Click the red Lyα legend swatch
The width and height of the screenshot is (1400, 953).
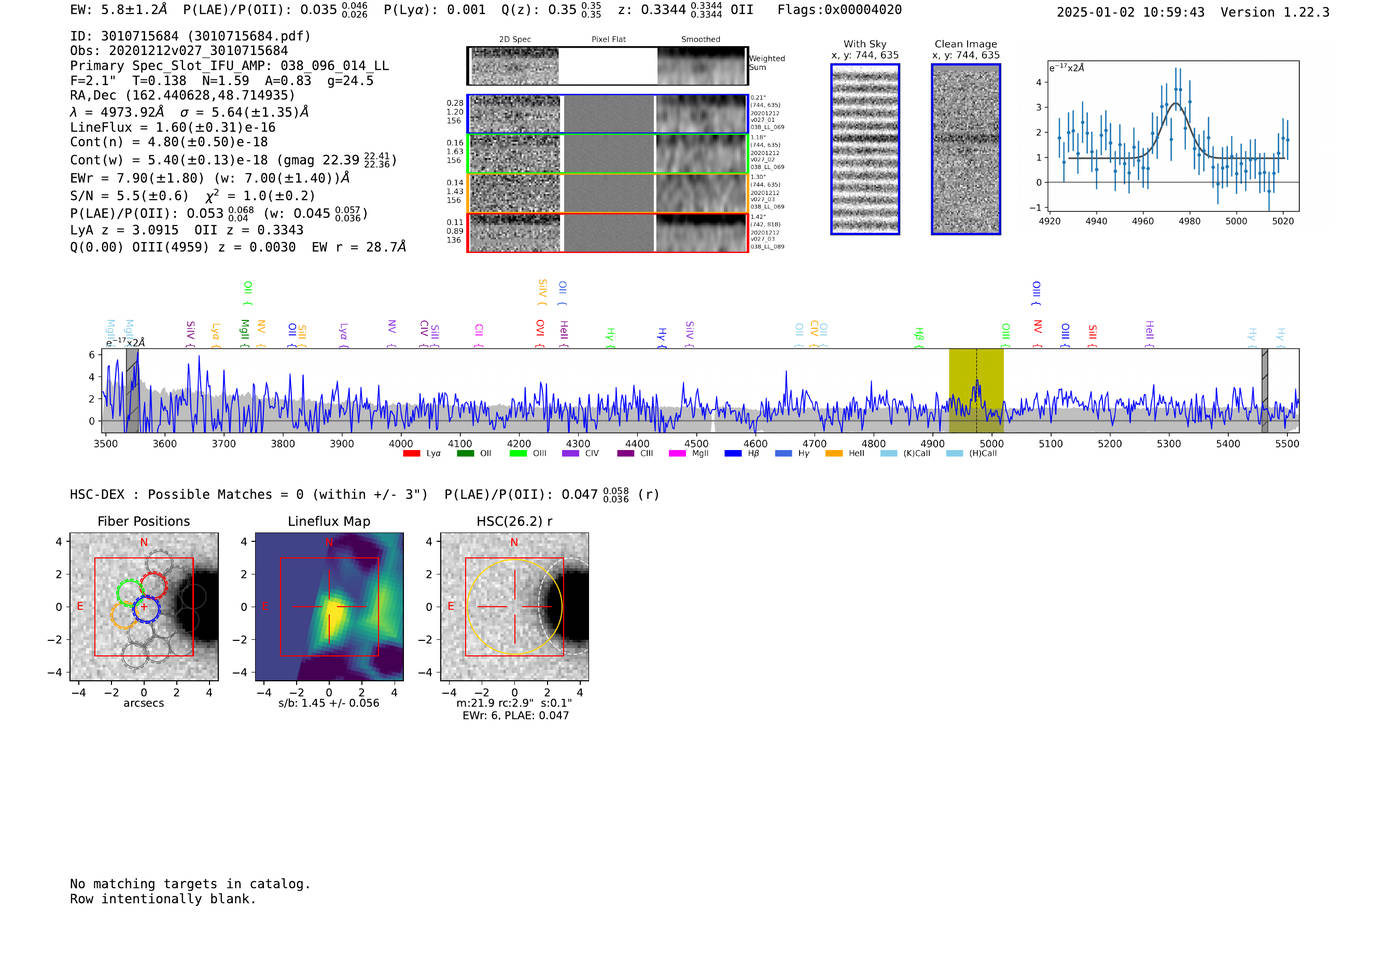pyautogui.click(x=411, y=454)
